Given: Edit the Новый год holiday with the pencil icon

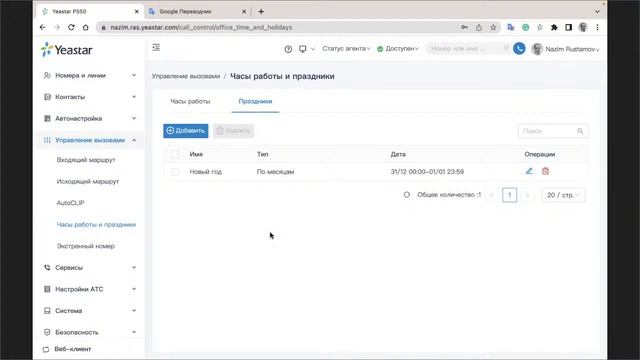Looking at the screenshot, I should click(529, 171).
